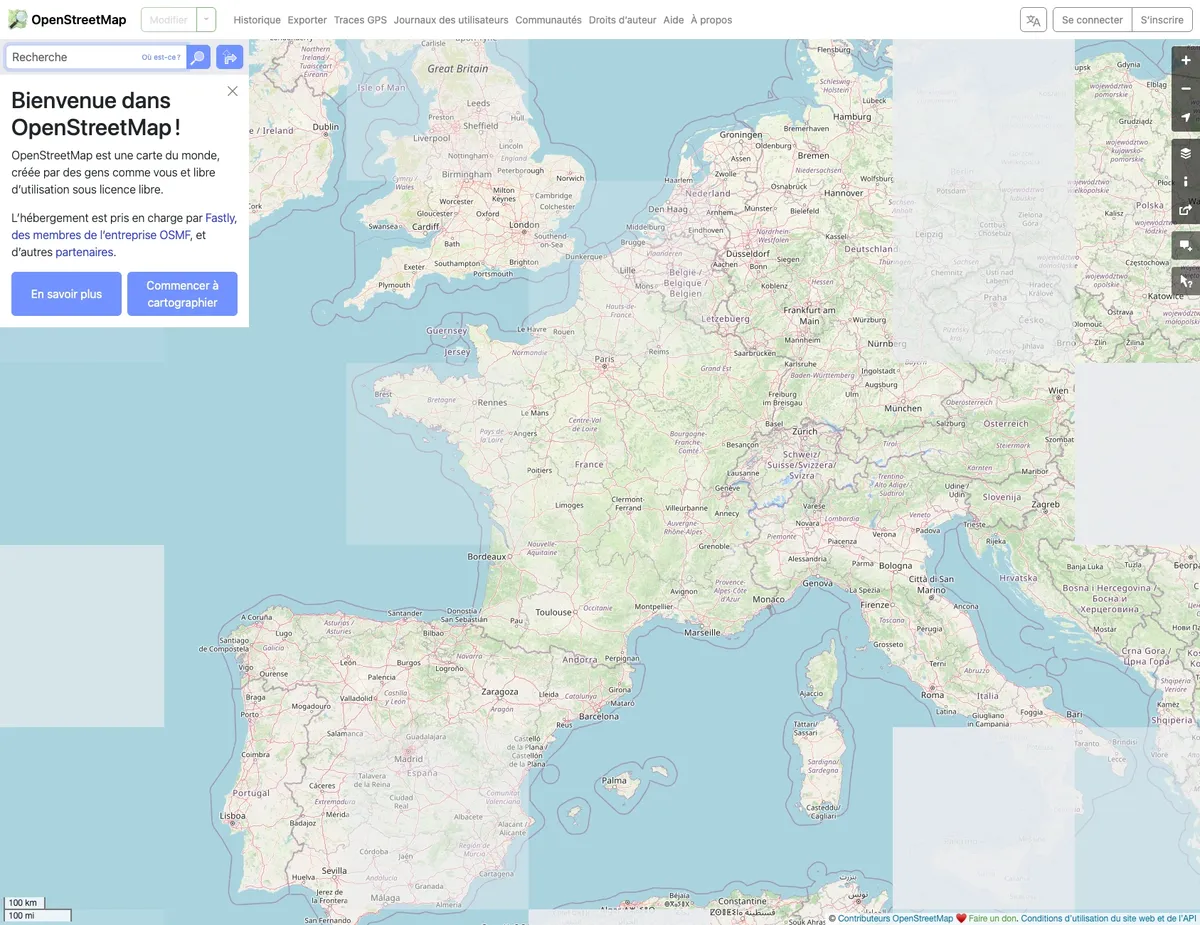This screenshot has width=1200, height=925.
Task: Click the magnifier search button
Action: (198, 57)
